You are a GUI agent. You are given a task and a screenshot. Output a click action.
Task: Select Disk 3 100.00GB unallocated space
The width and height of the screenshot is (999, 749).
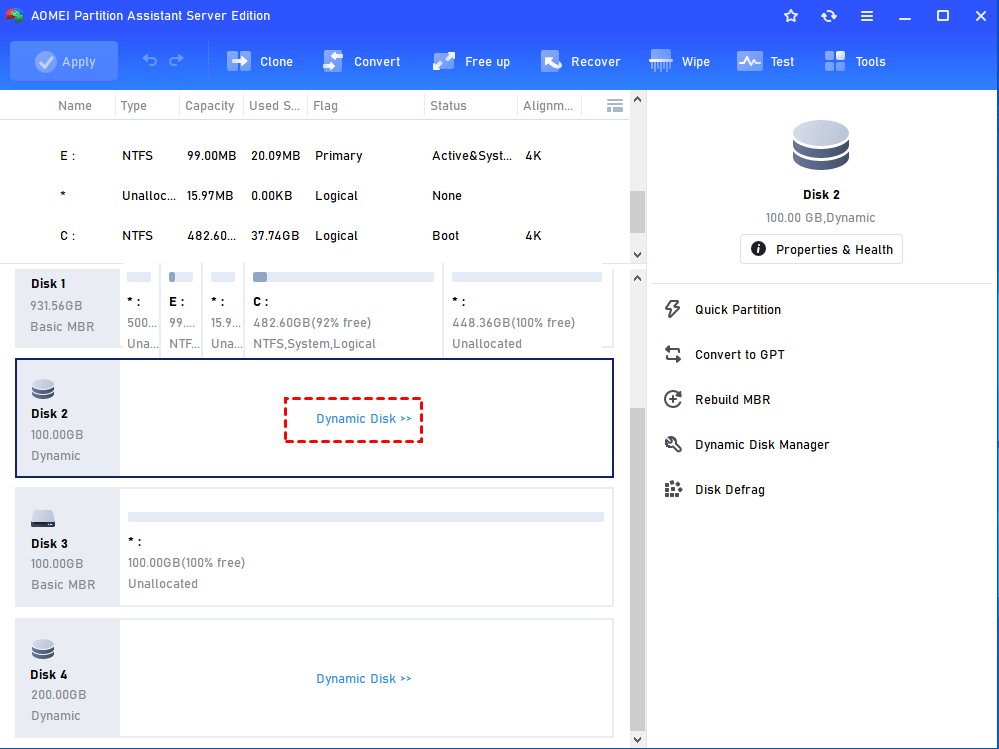click(x=366, y=547)
